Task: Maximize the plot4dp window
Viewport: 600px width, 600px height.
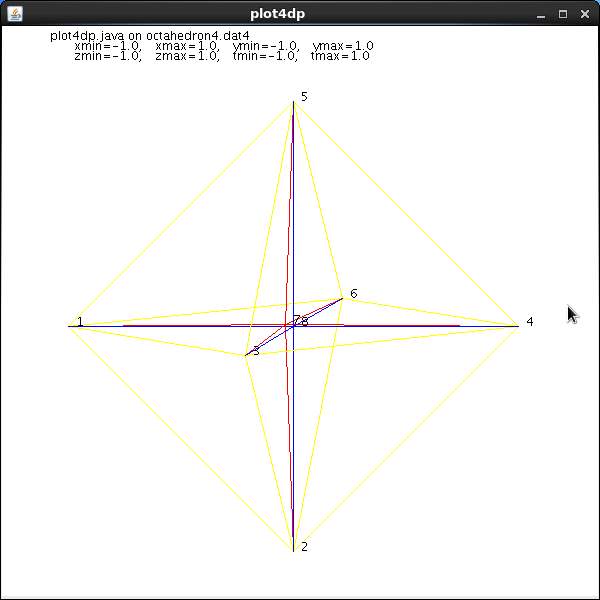Action: pyautogui.click(x=562, y=15)
